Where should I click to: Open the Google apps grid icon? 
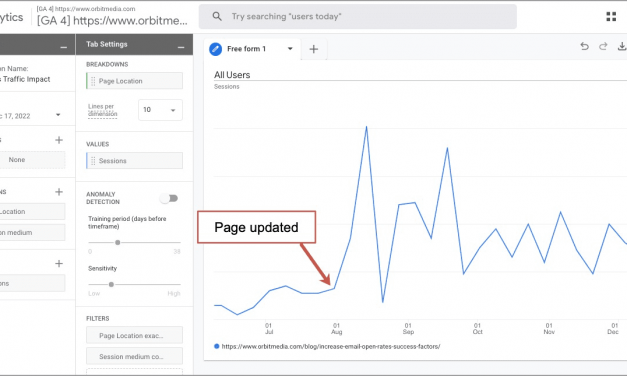tap(611, 16)
